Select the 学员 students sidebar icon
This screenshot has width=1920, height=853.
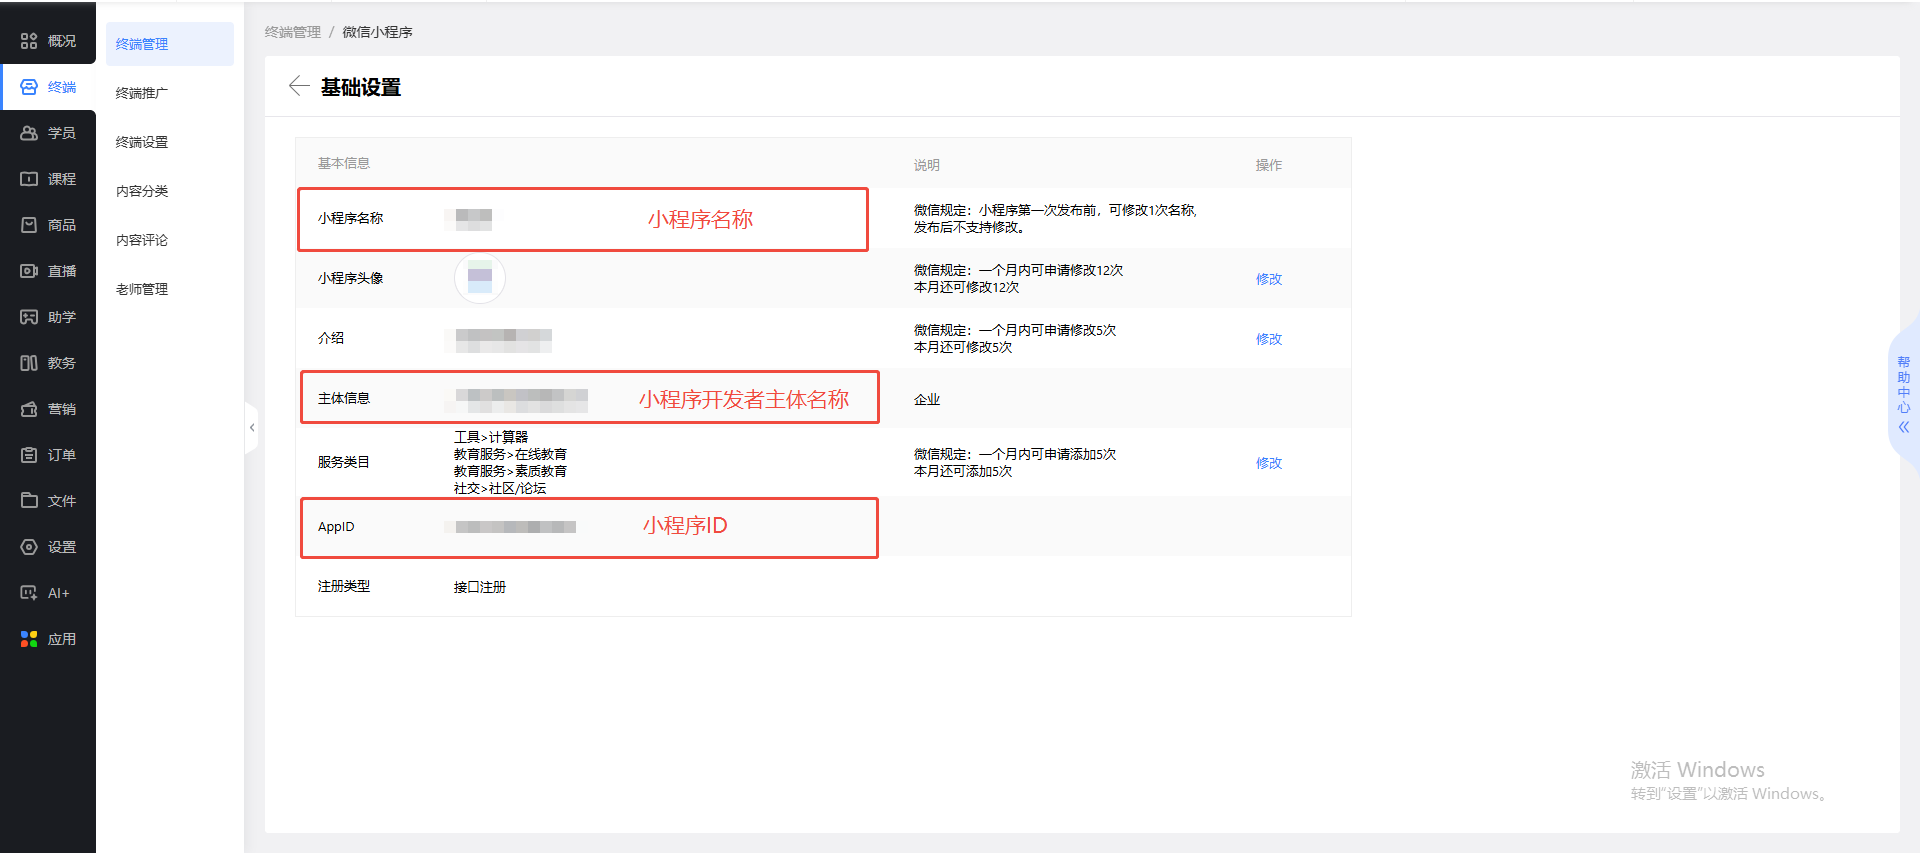pos(29,133)
